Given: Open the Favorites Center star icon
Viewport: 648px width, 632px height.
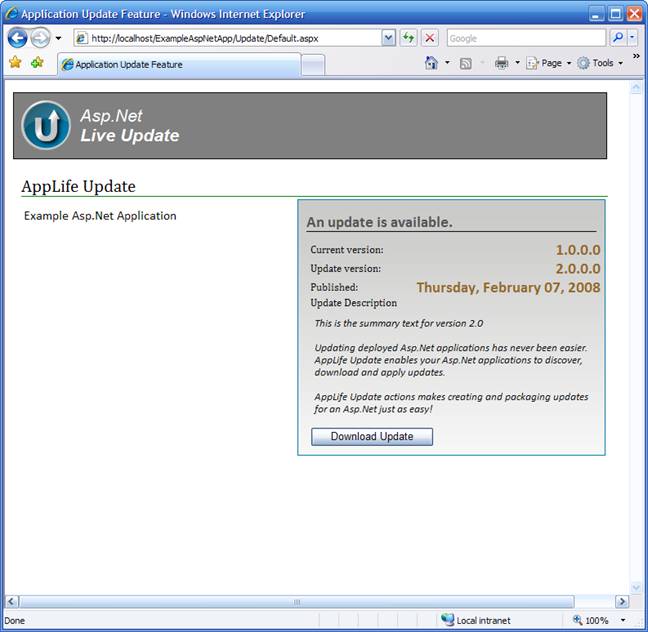Looking at the screenshot, I should pyautogui.click(x=15, y=62).
